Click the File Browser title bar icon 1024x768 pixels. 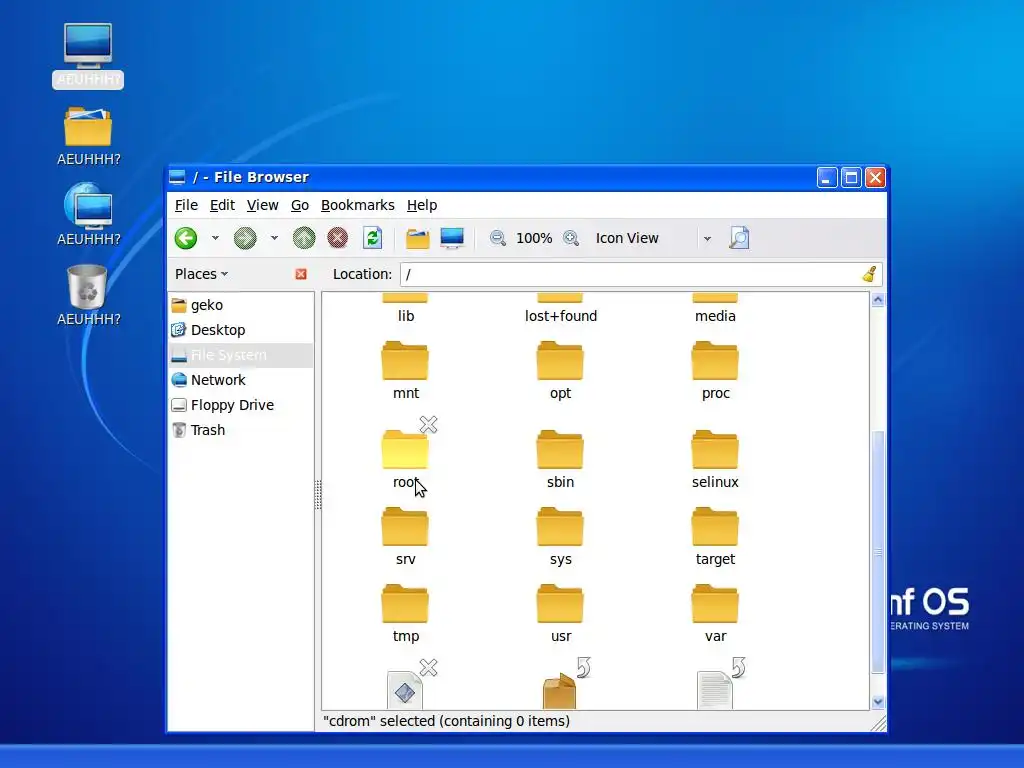click(x=177, y=177)
